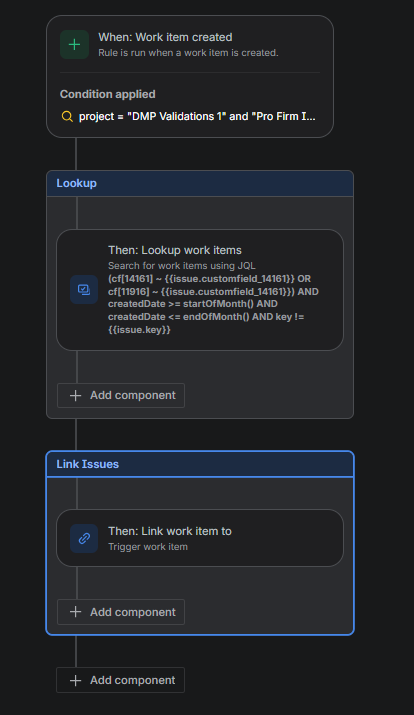The width and height of the screenshot is (414, 715).
Task: Open the Link work item to action
Action: [x=200, y=538]
